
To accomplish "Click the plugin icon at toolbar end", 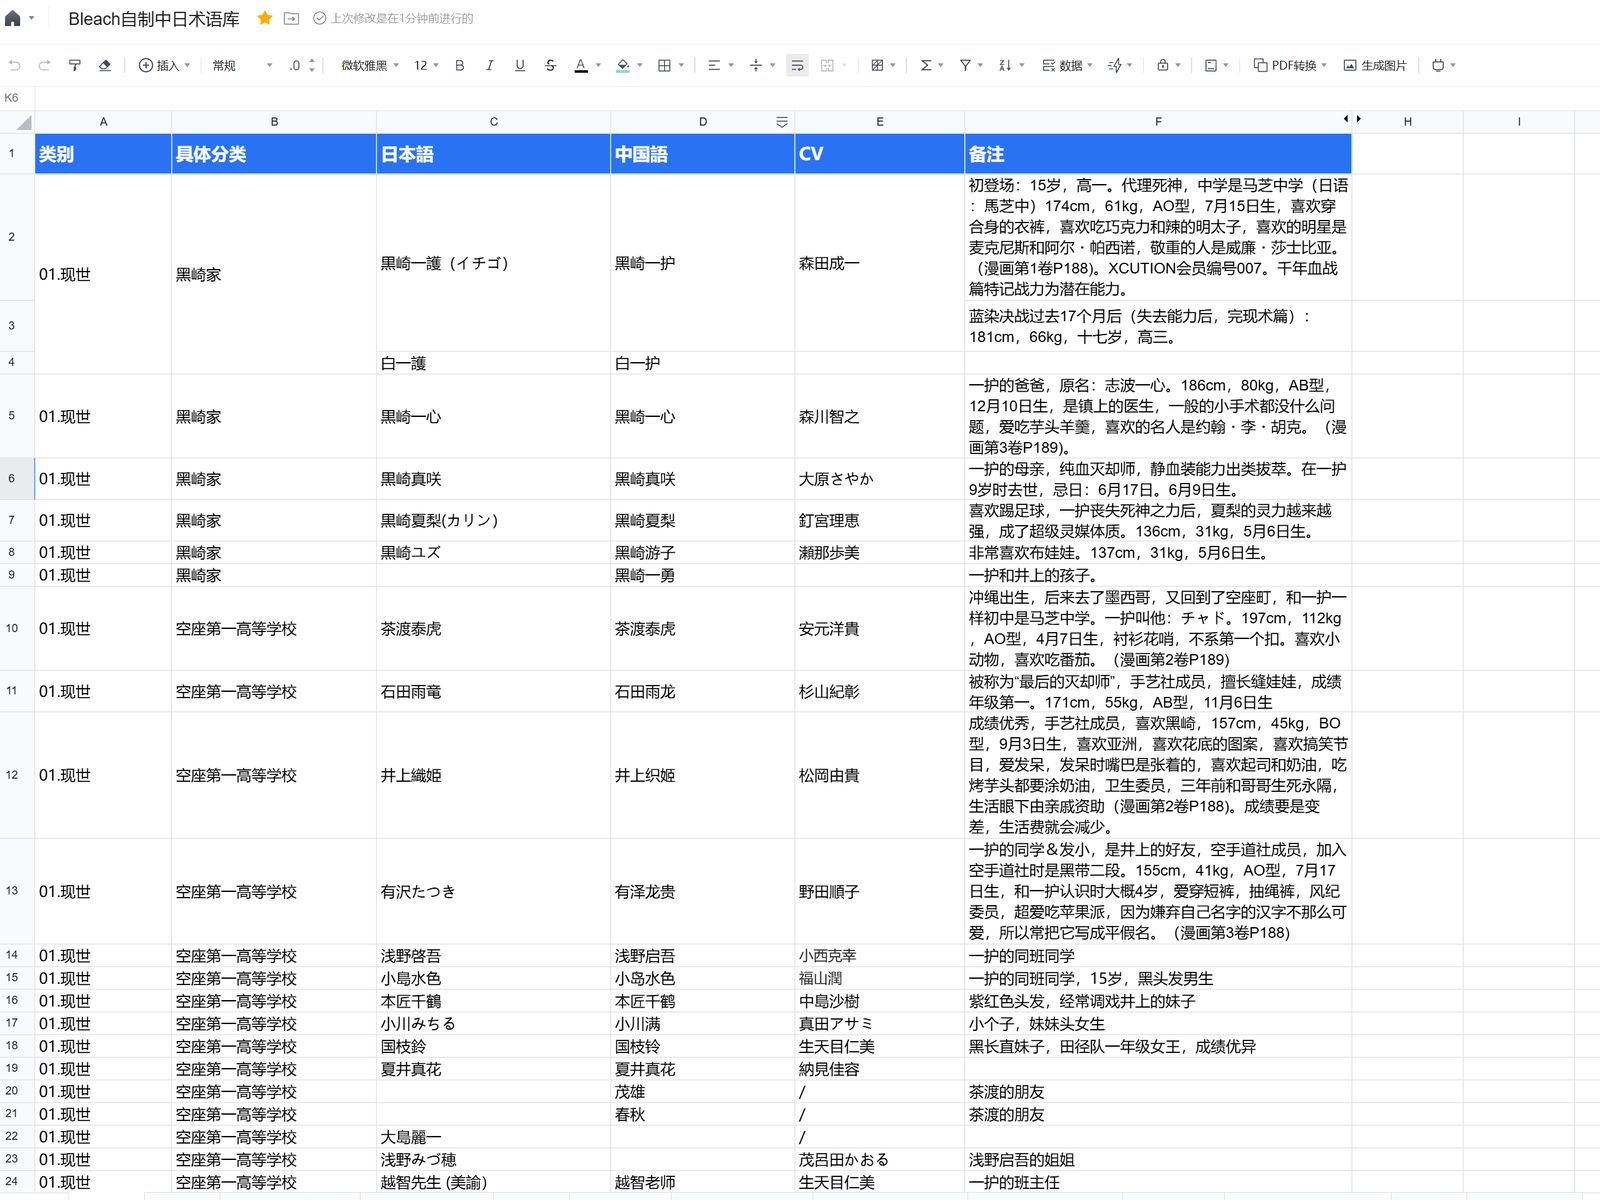I will pos(1438,65).
